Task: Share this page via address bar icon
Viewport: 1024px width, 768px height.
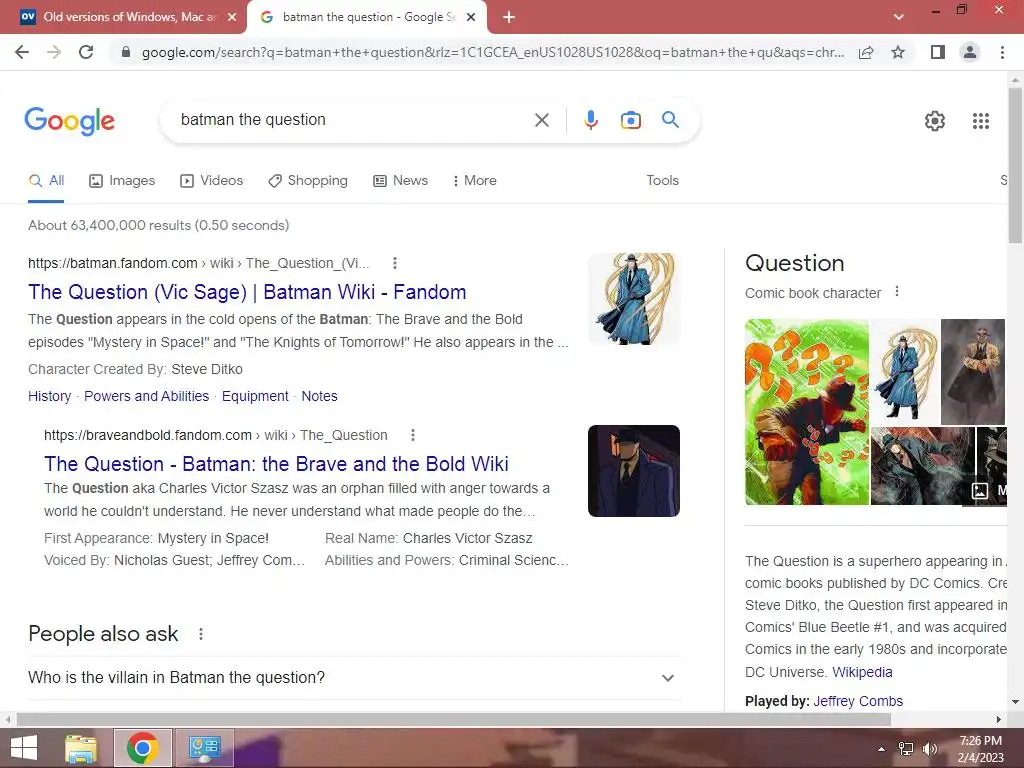Action: (866, 52)
